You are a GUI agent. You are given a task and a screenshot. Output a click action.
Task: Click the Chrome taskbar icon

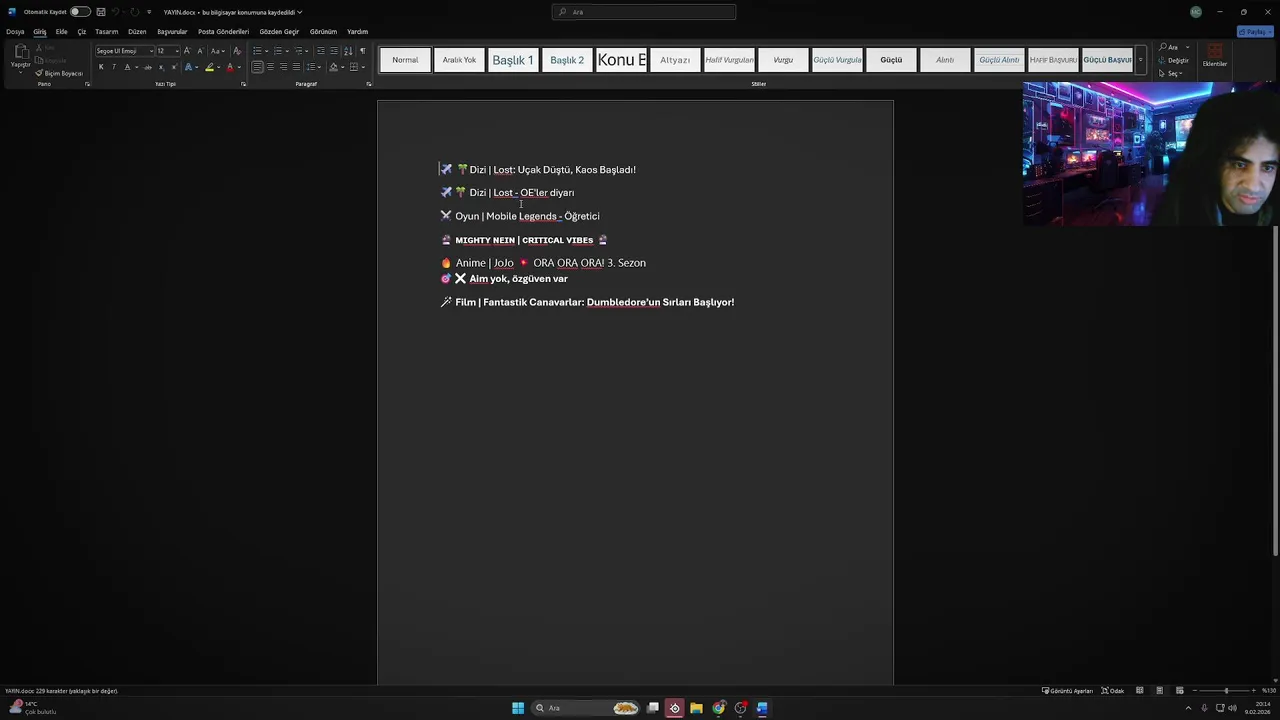point(718,708)
